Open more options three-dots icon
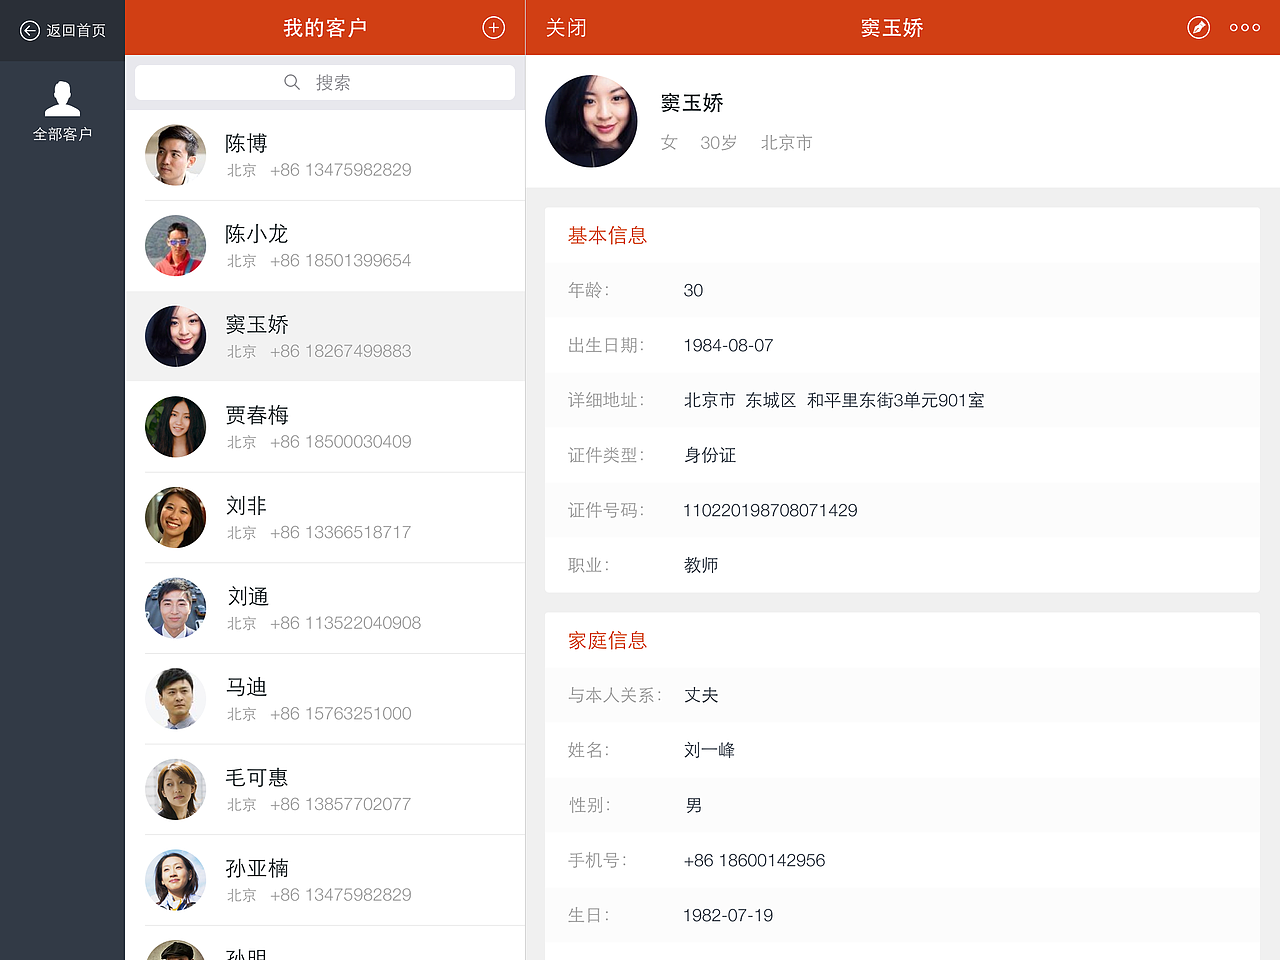1280x960 pixels. [x=1245, y=28]
